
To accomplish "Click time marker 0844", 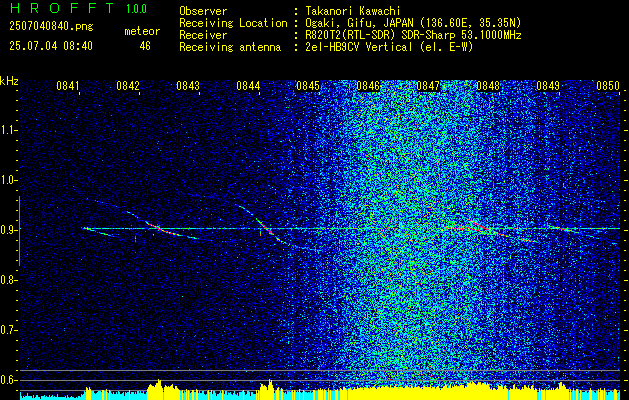I will 248,86.
